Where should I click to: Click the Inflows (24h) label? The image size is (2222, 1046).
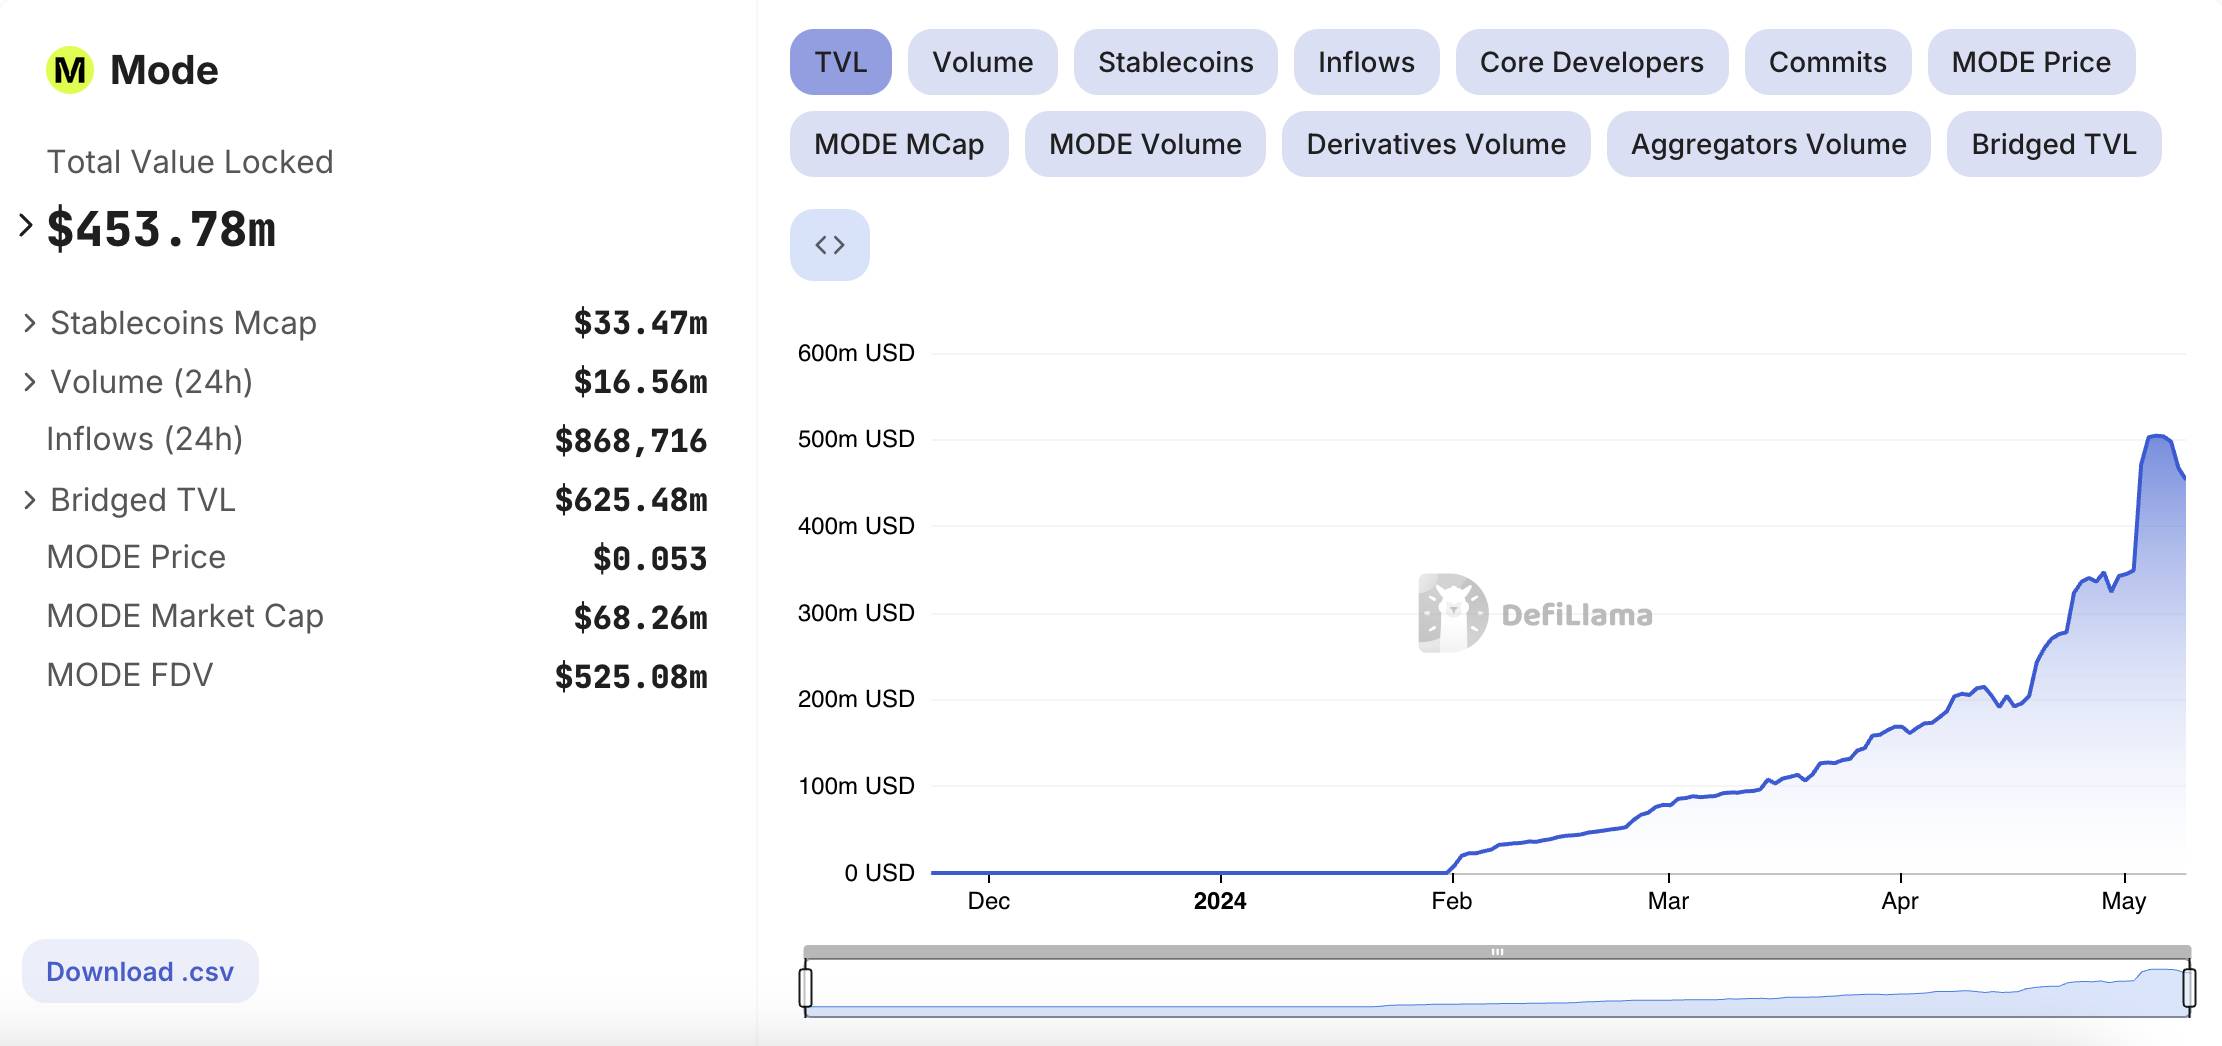tap(145, 439)
